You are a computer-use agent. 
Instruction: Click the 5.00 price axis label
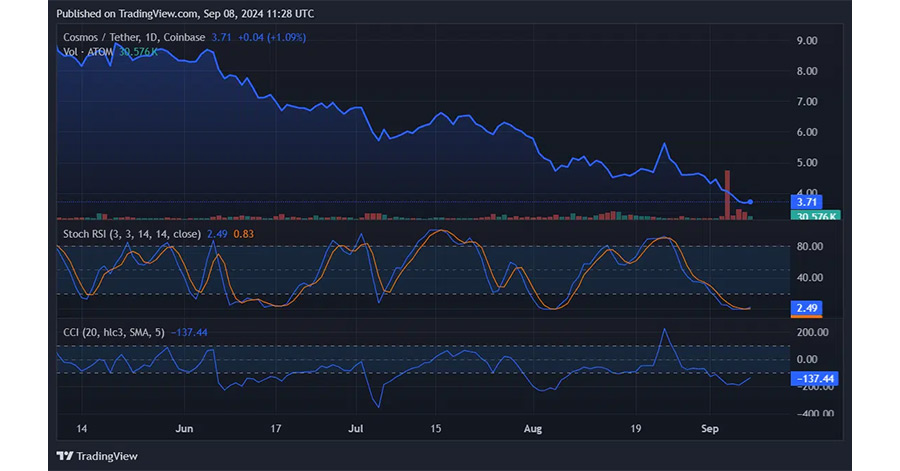(807, 162)
